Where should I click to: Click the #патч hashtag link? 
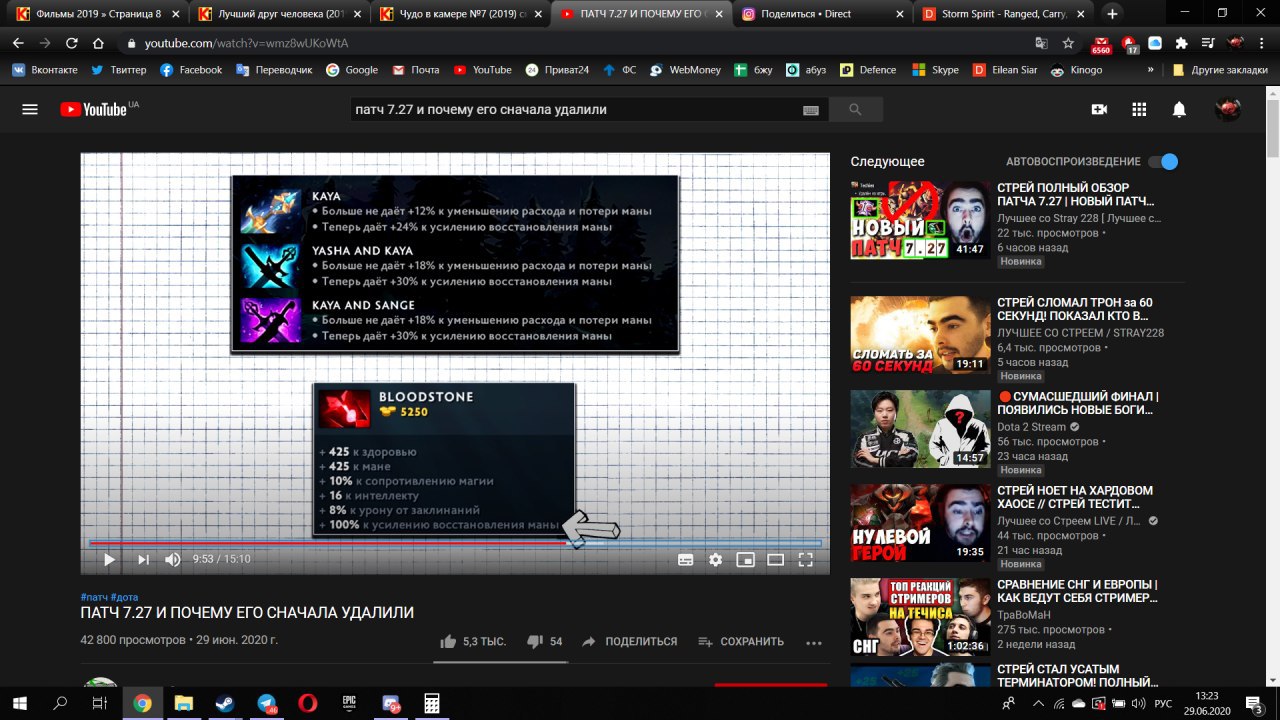tap(94, 597)
